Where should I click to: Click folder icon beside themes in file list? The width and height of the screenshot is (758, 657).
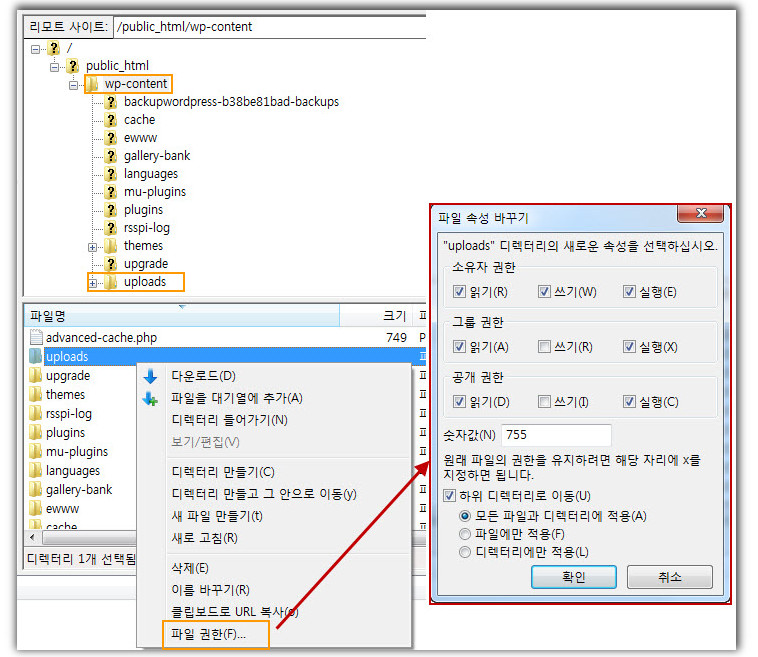coord(35,394)
